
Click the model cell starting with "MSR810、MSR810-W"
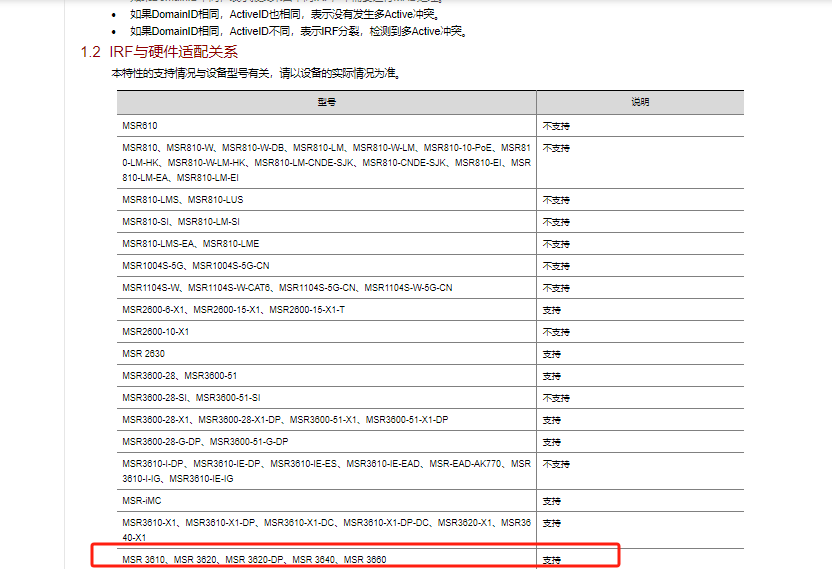[x=326, y=162]
